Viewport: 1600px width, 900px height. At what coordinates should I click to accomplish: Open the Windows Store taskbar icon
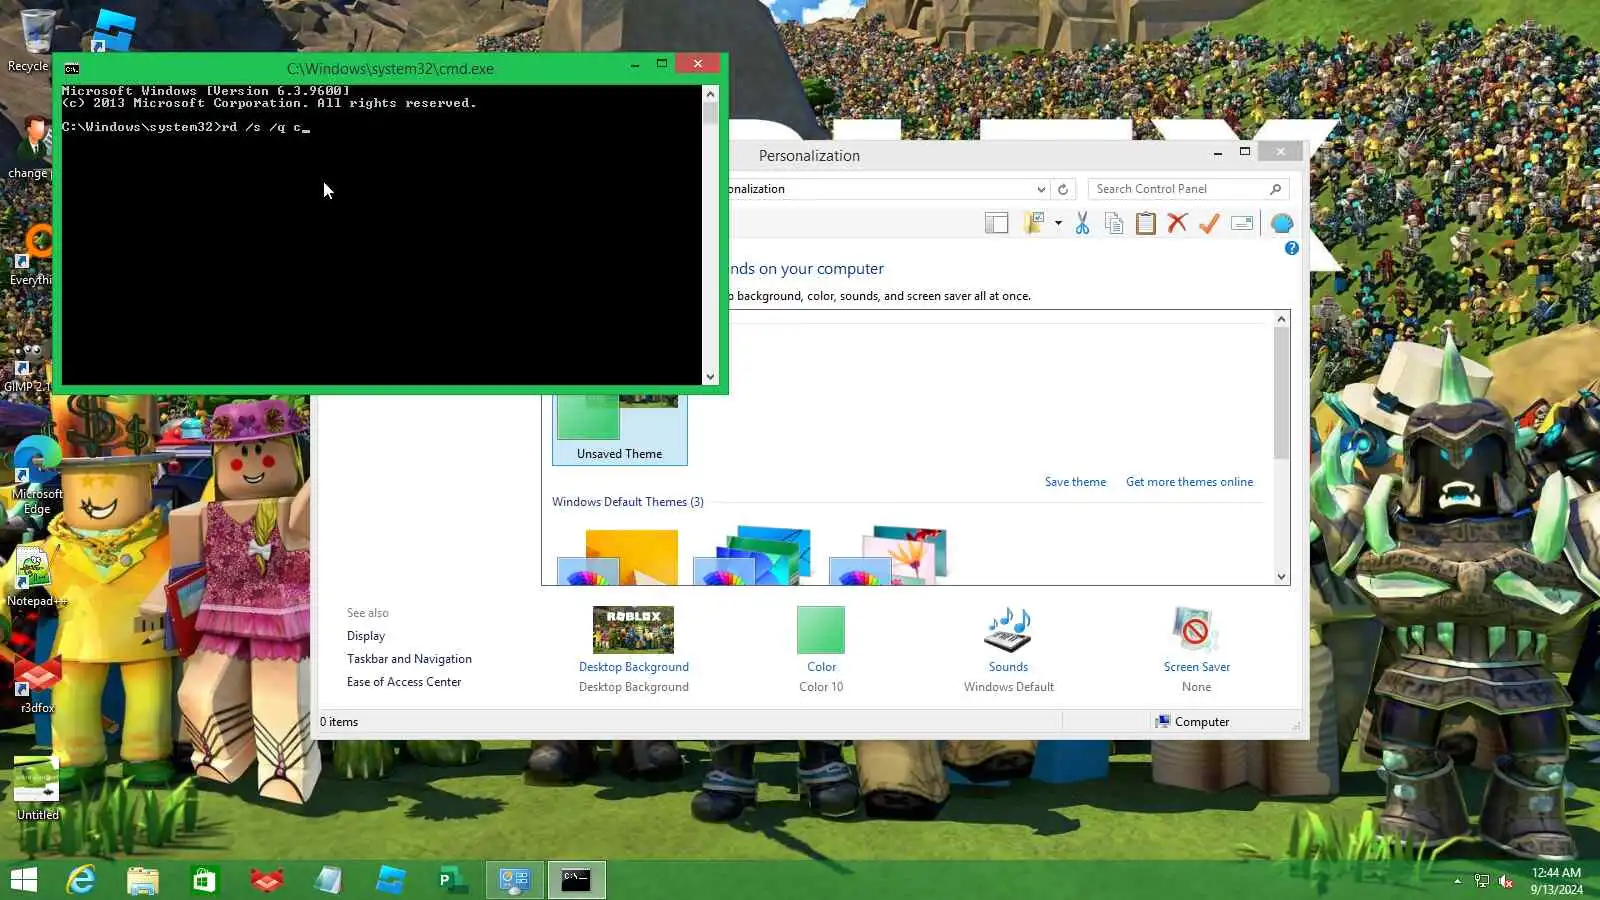point(204,880)
